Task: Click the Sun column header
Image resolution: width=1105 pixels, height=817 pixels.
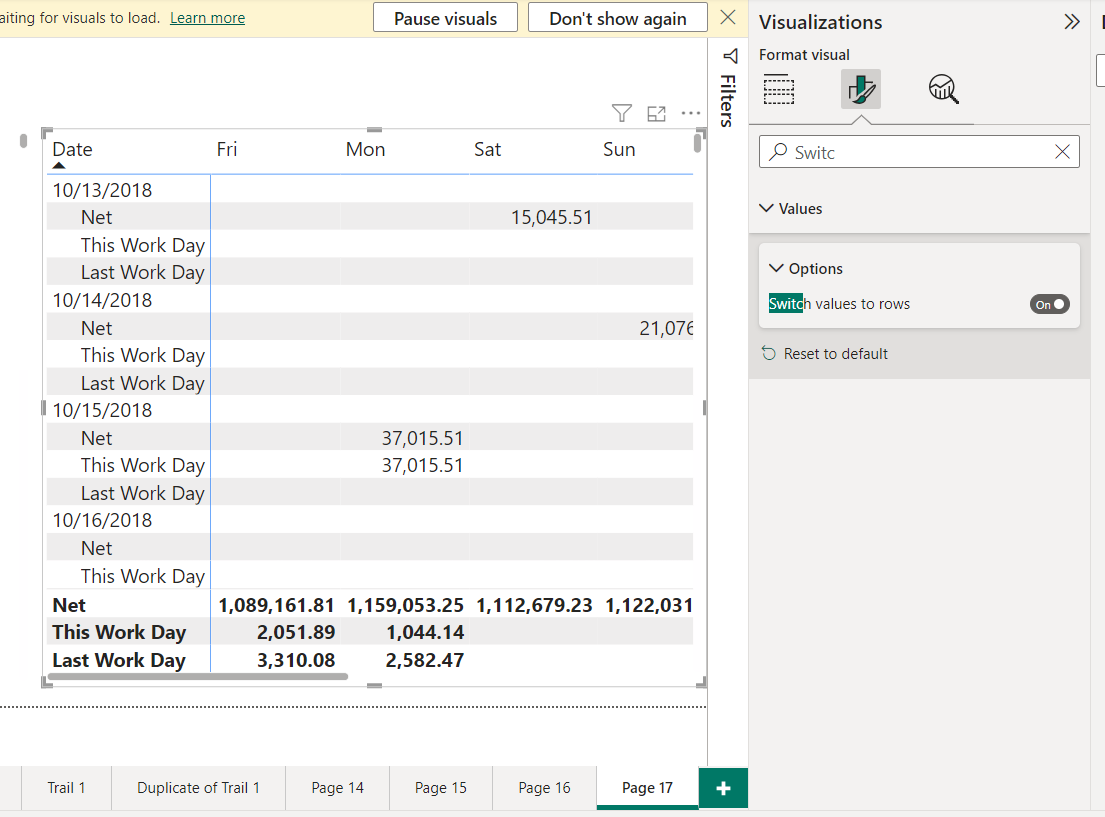Action: [x=619, y=149]
